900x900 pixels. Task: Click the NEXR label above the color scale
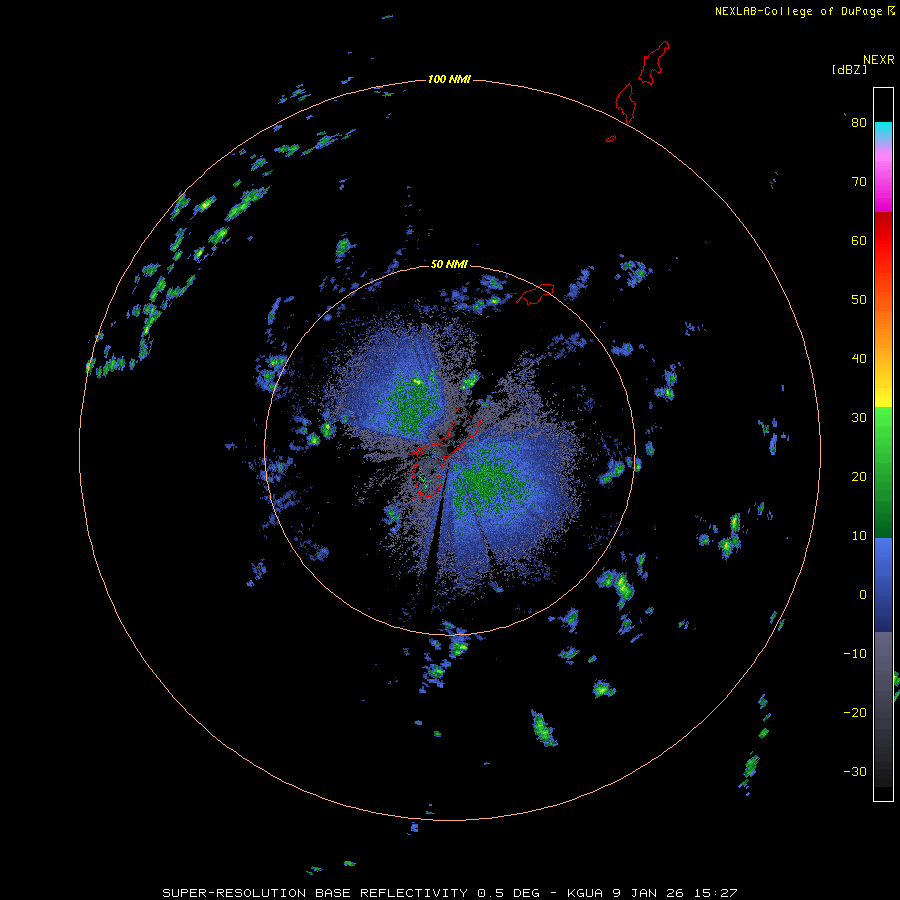point(879,60)
